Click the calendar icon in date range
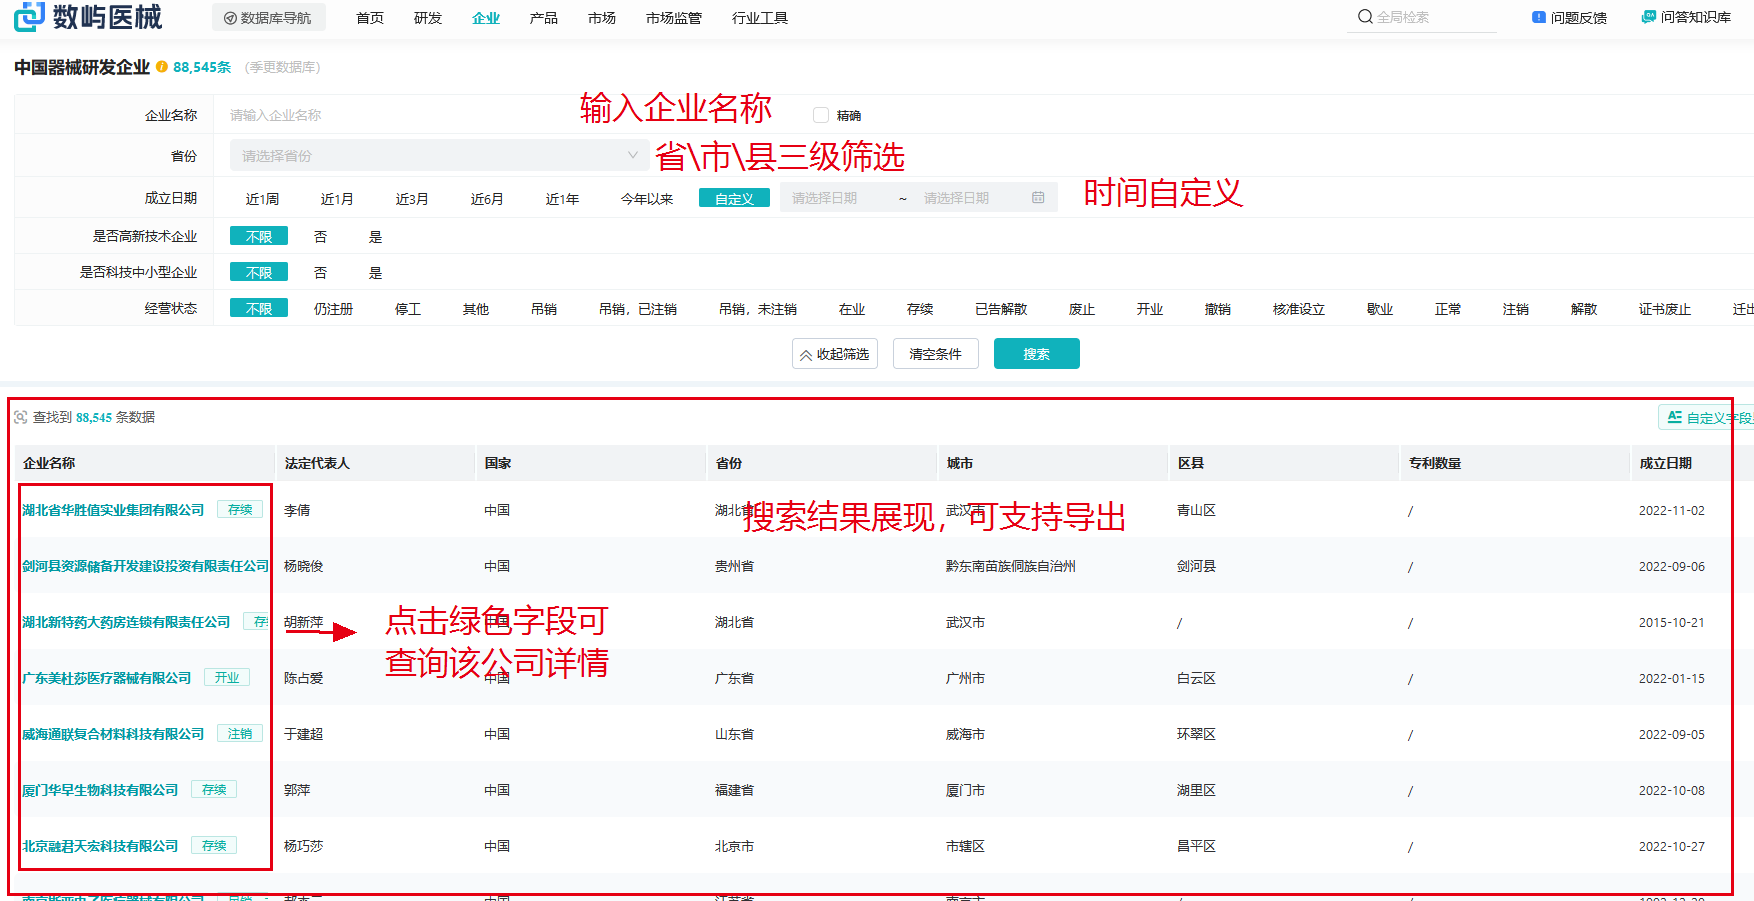 pos(1038,198)
